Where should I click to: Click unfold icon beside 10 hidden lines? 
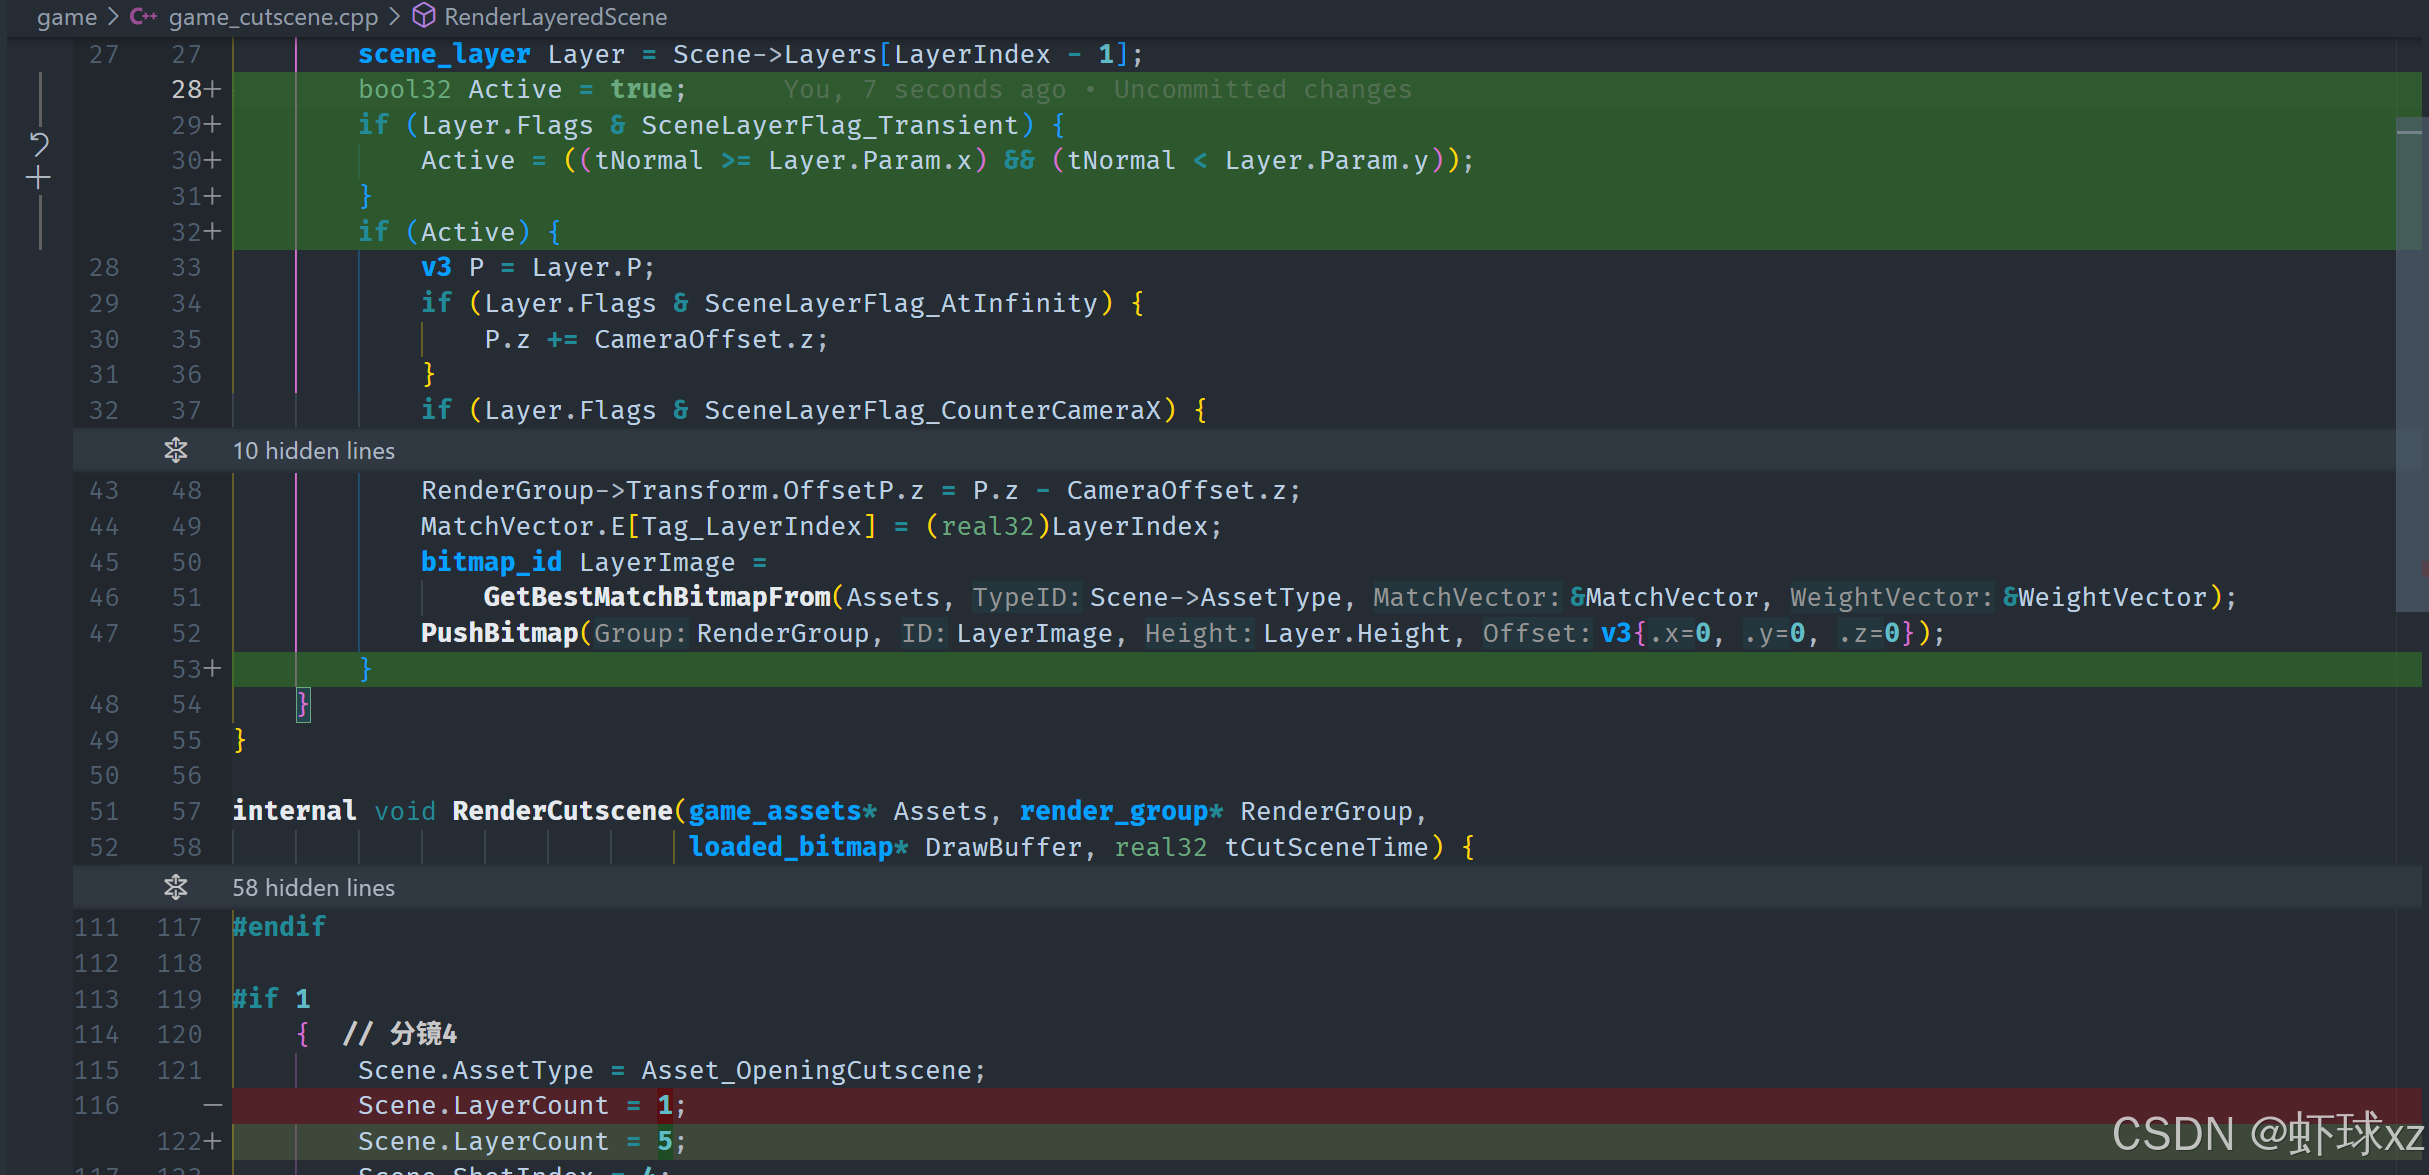point(176,451)
